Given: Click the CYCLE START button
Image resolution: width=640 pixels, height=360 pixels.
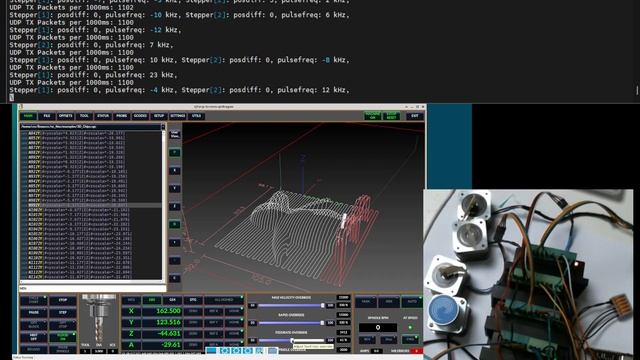Looking at the screenshot, I should [x=33, y=301].
